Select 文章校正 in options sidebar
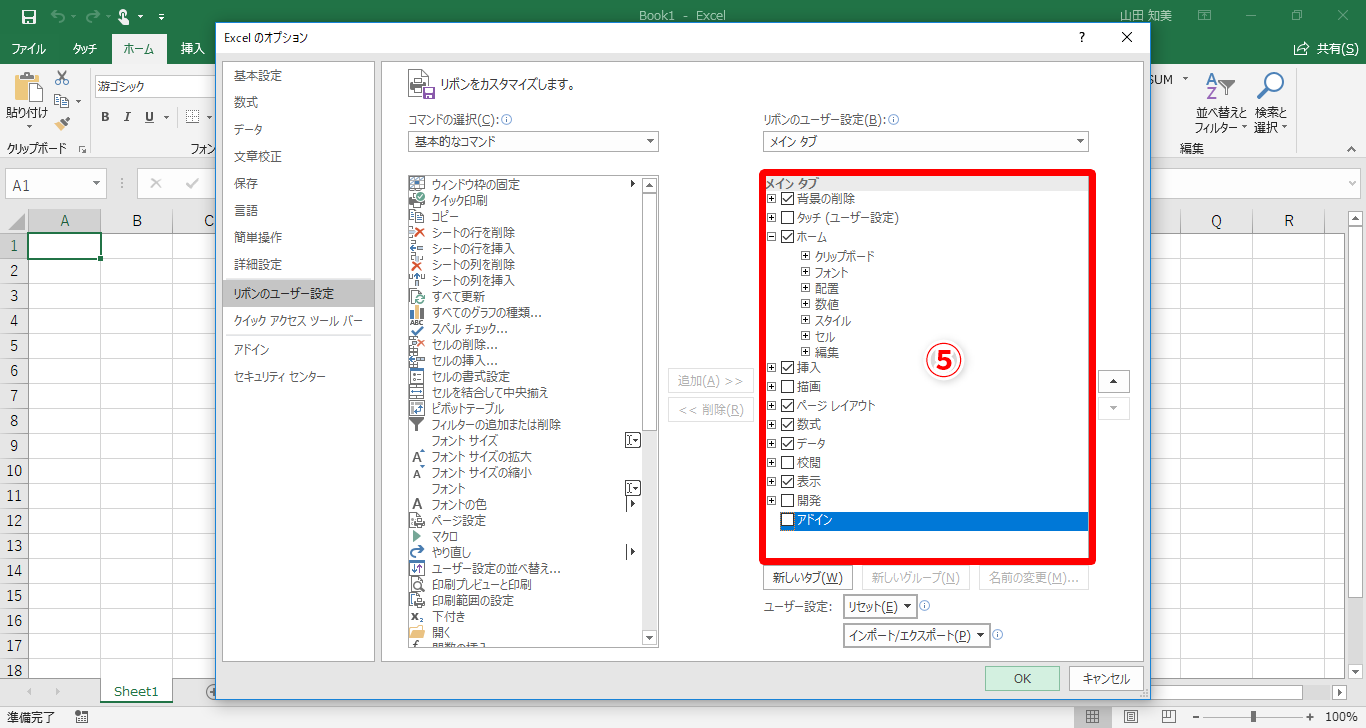The width and height of the screenshot is (1366, 728). (x=298, y=157)
